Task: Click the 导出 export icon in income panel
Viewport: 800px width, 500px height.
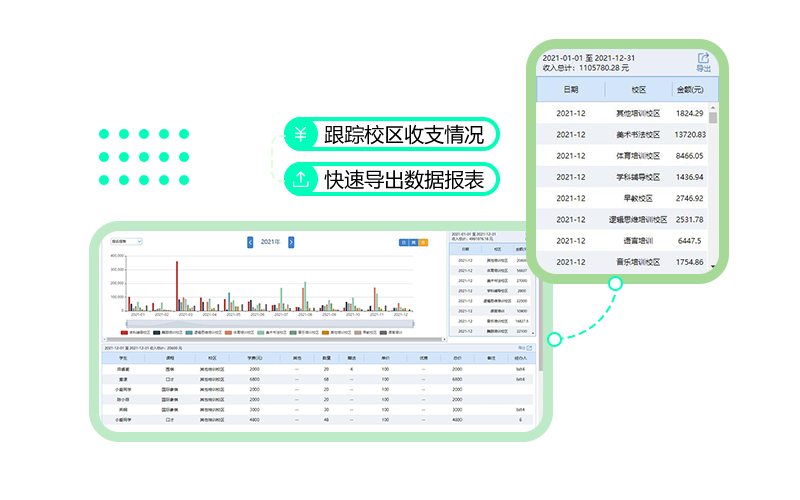Action: (x=703, y=61)
